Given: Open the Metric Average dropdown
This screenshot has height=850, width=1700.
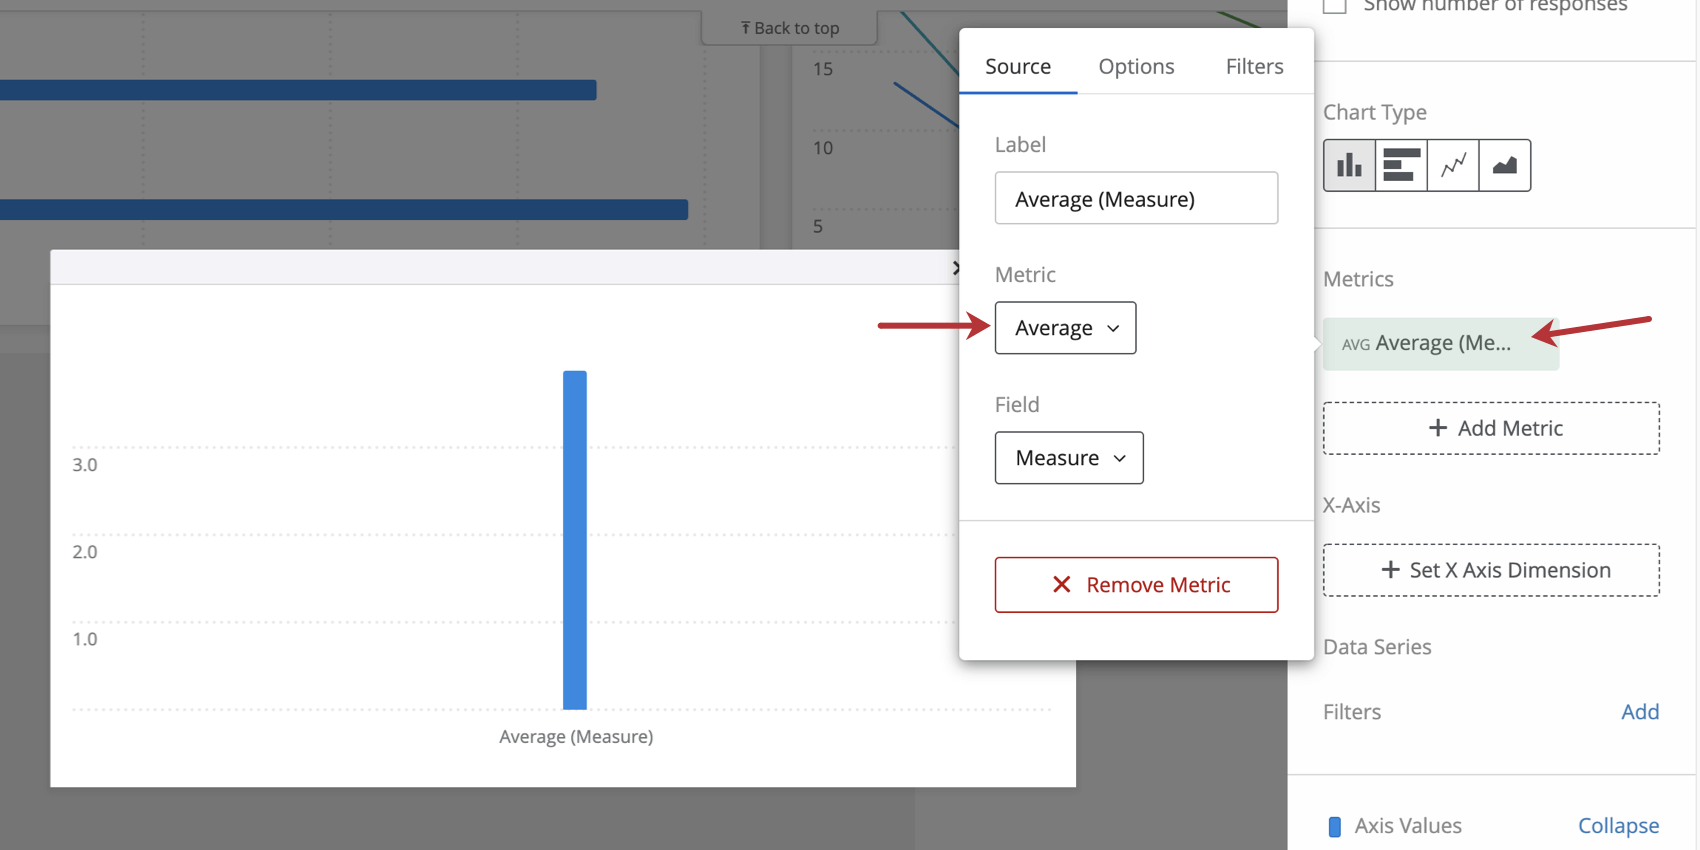Looking at the screenshot, I should pyautogui.click(x=1065, y=328).
